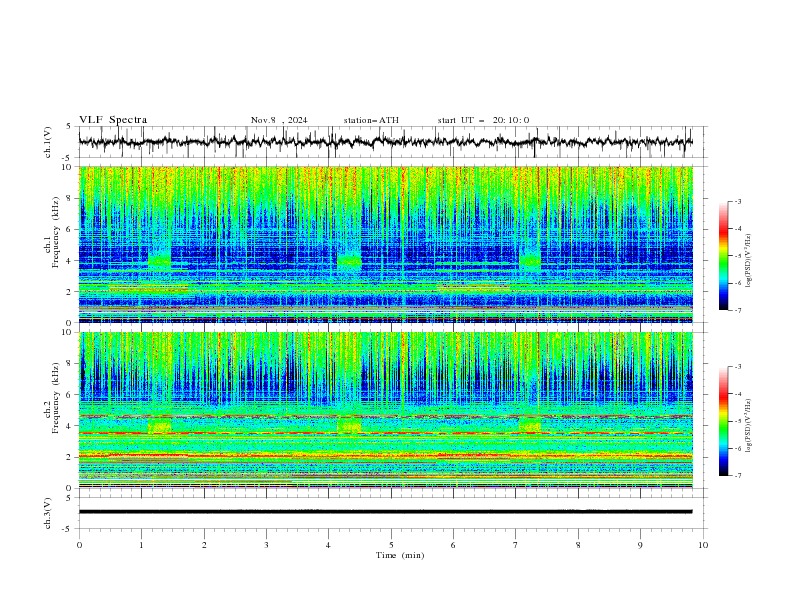Click the date text "Nov.8 , 2024"
Image resolution: width=792 pixels, height=612 pixels.
279,120
